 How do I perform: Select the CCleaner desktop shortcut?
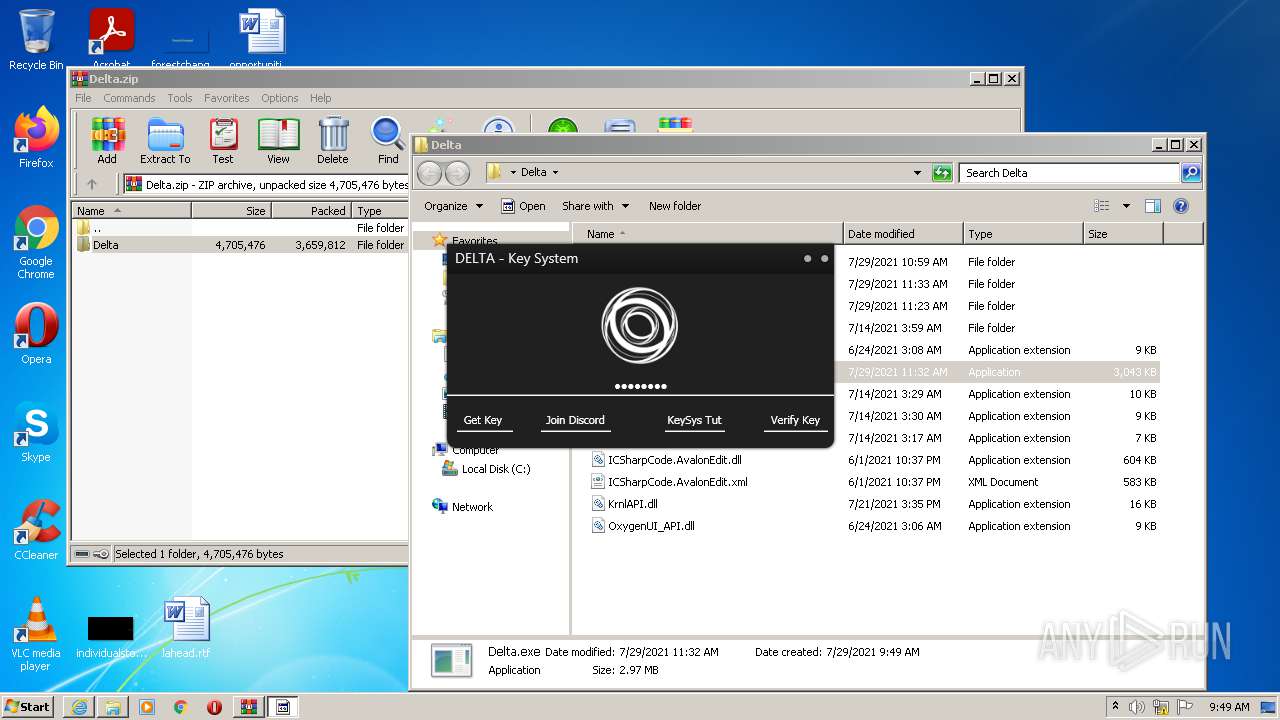36,530
